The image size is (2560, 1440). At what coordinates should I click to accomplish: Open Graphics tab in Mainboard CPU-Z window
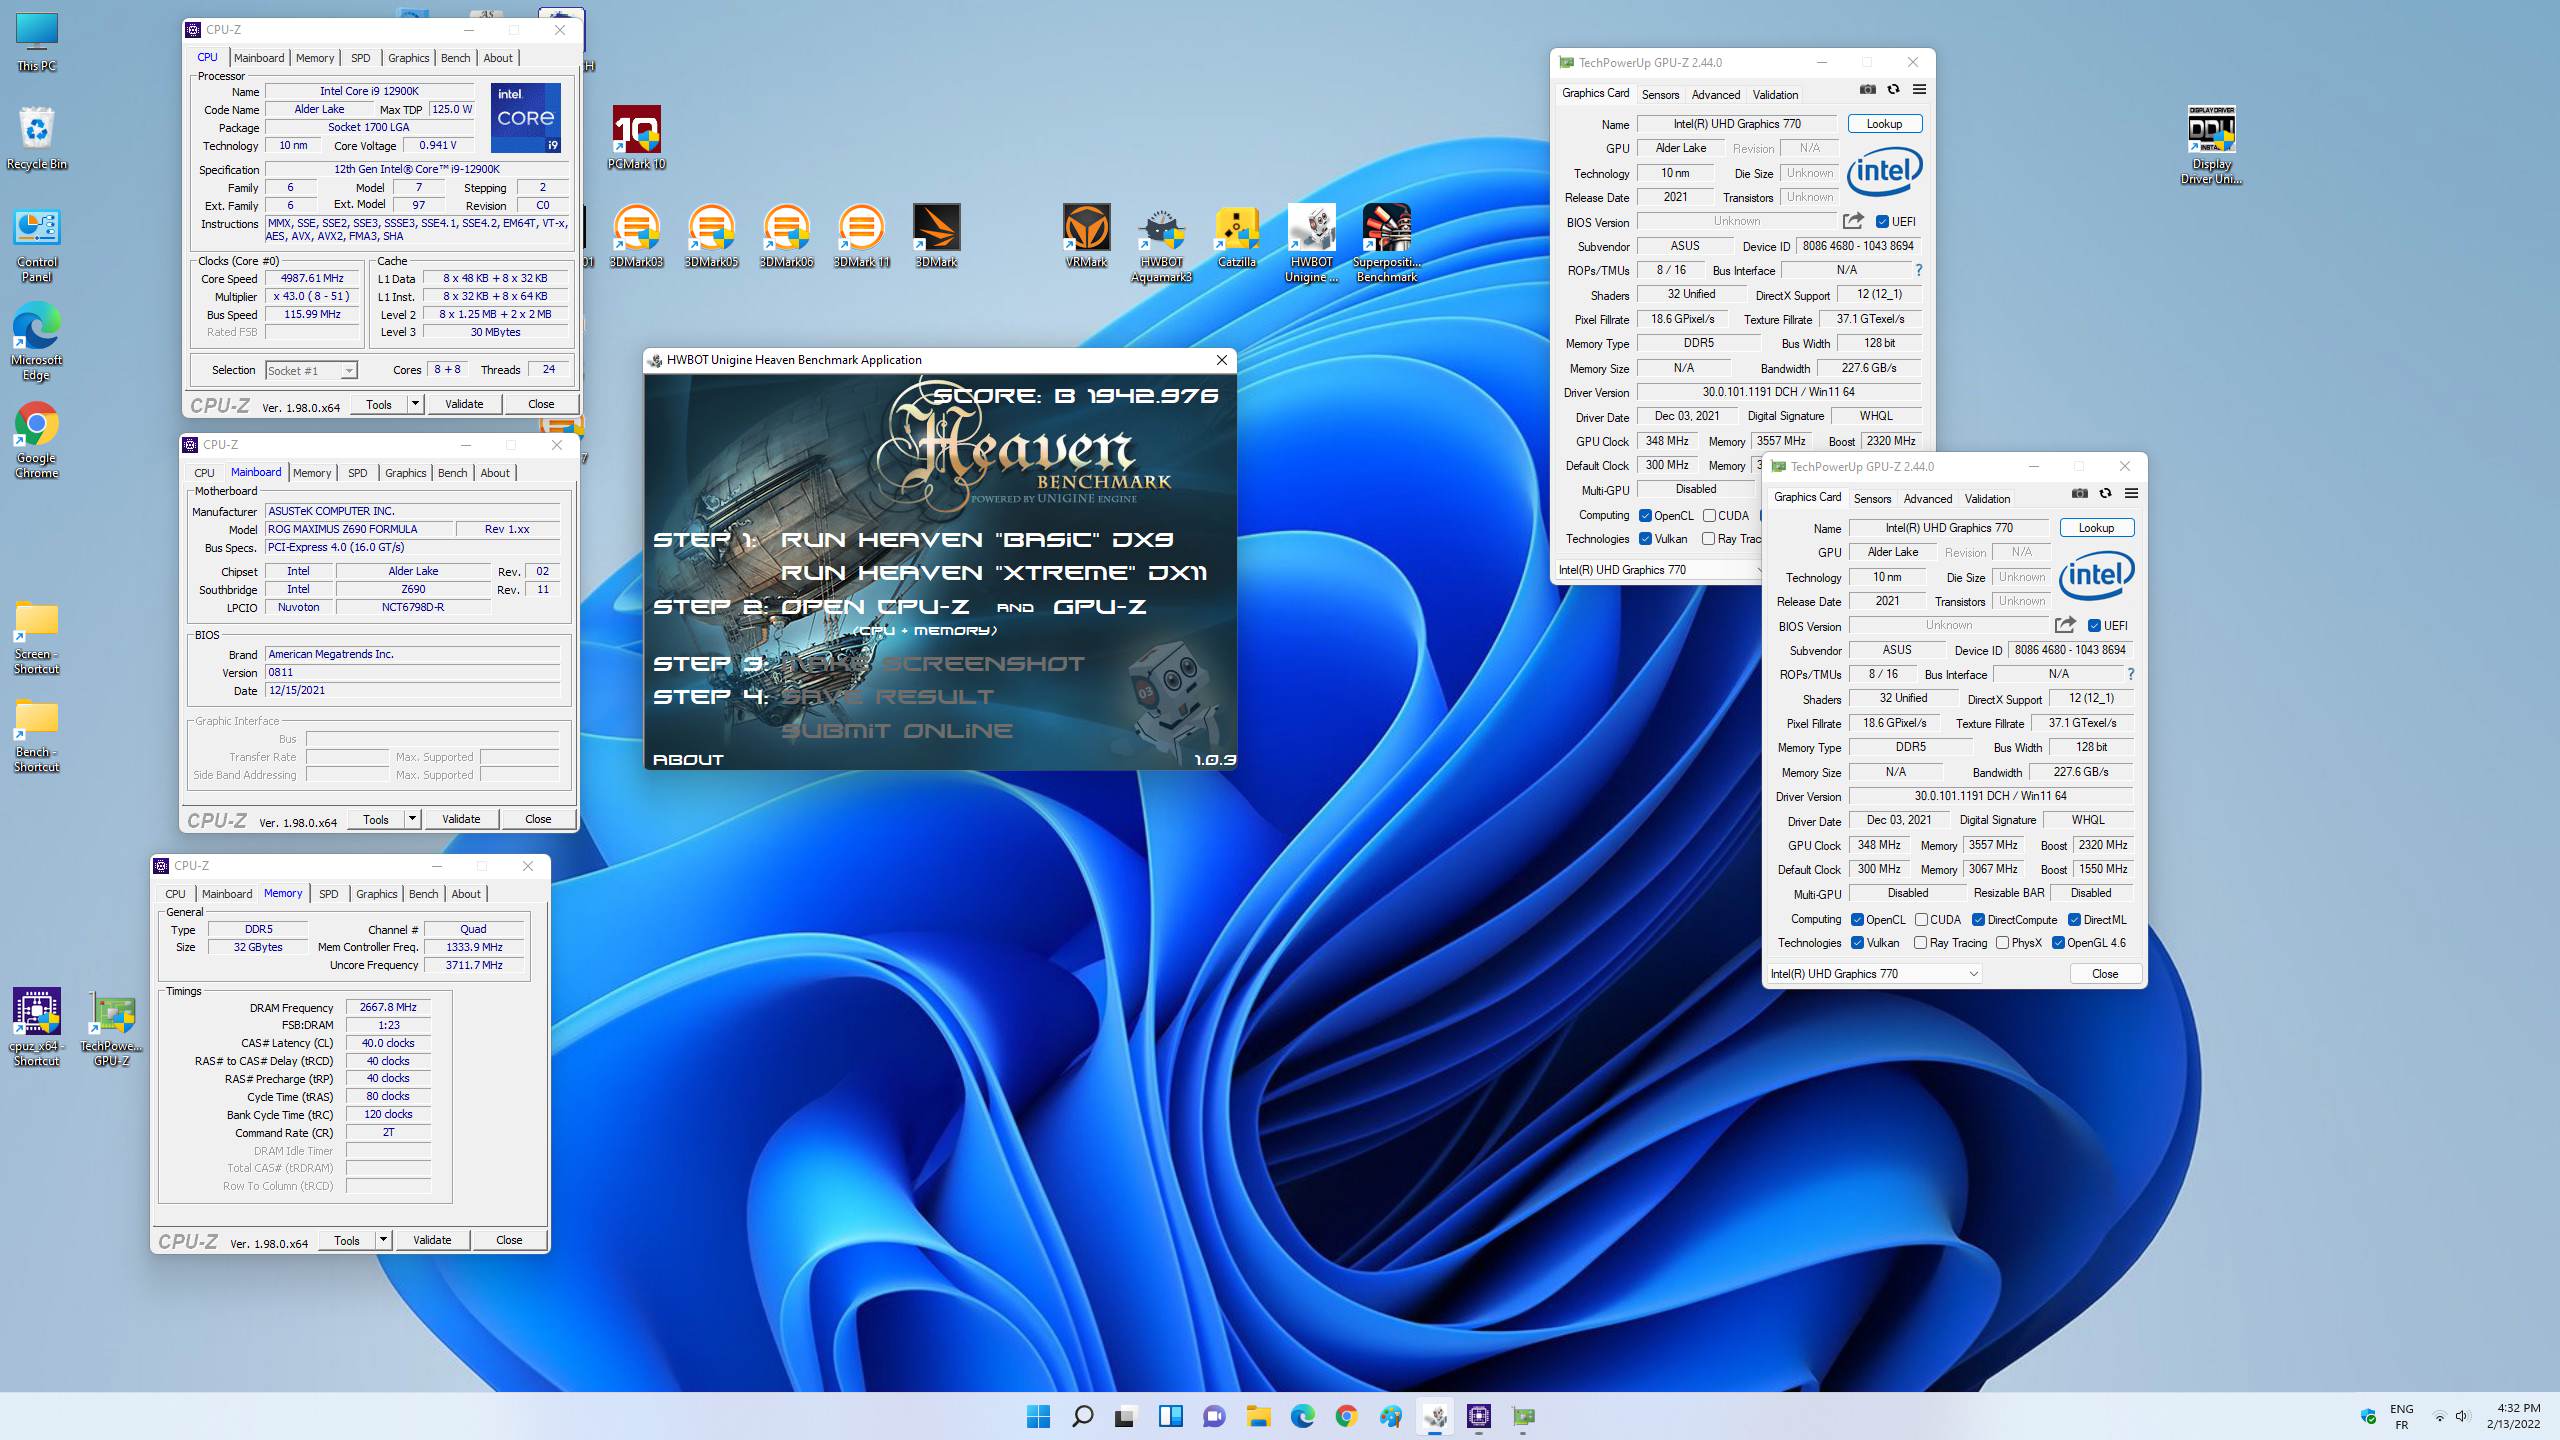click(406, 473)
